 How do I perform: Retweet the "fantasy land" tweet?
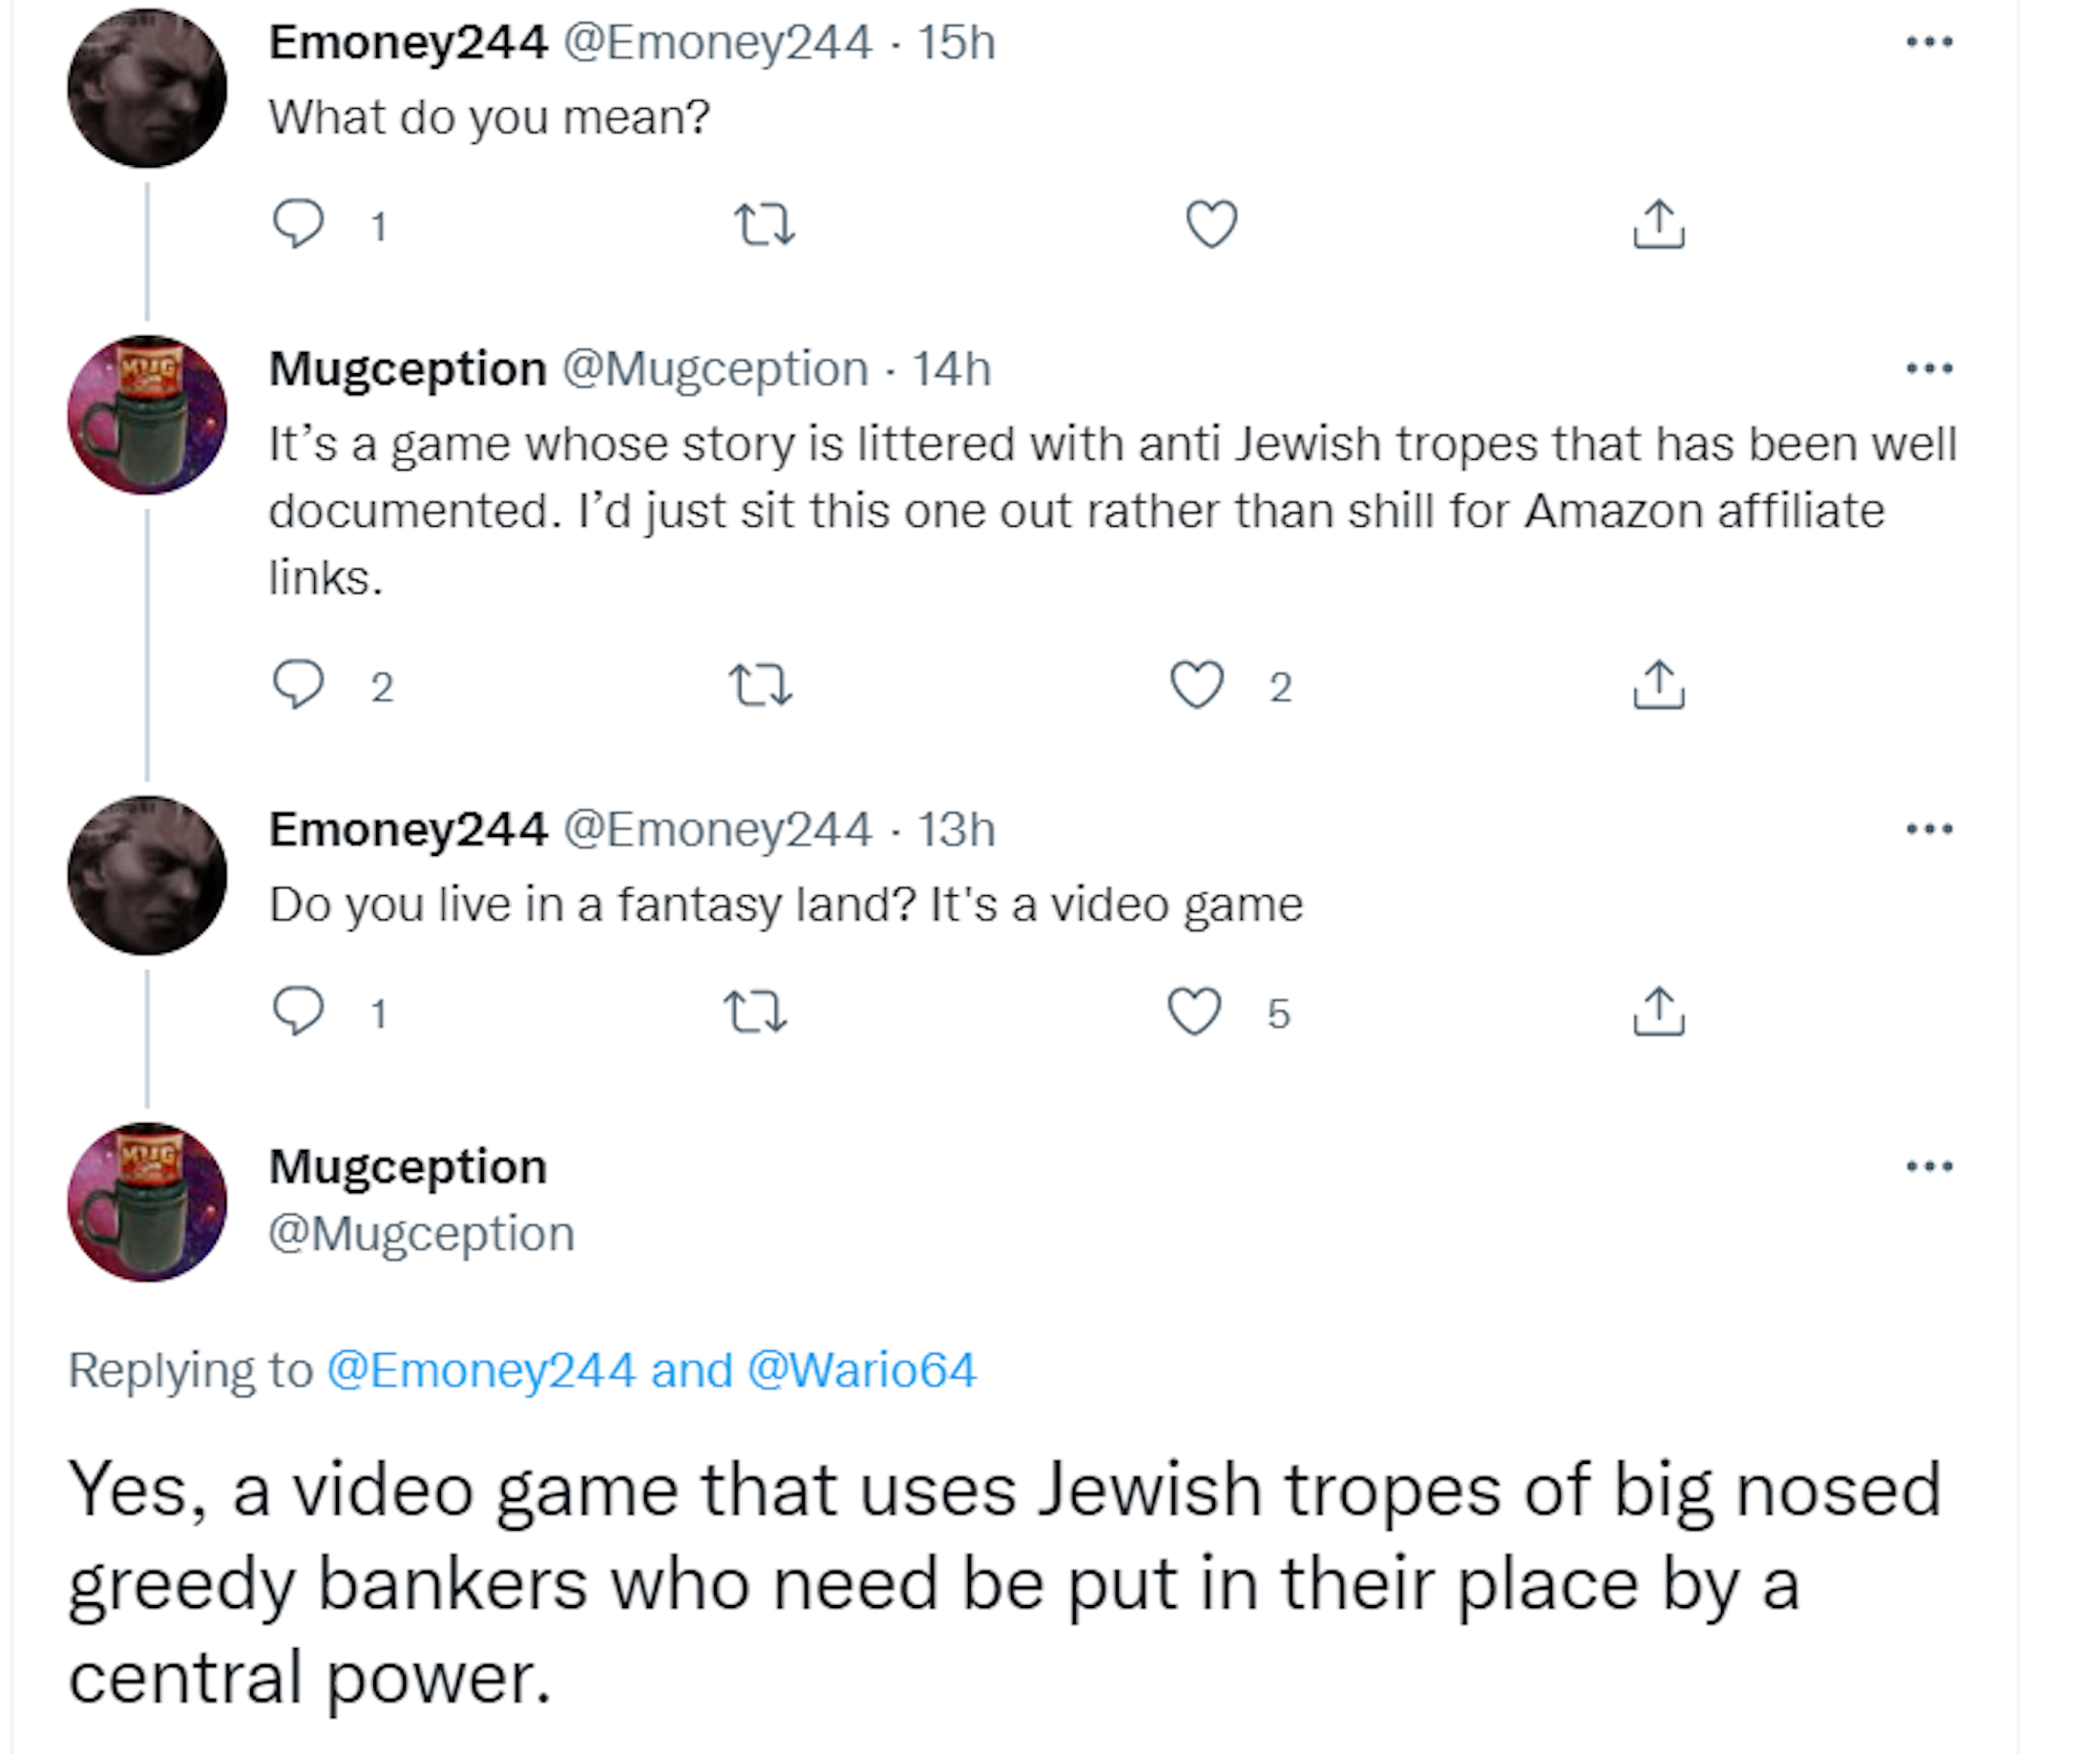coord(755,1012)
